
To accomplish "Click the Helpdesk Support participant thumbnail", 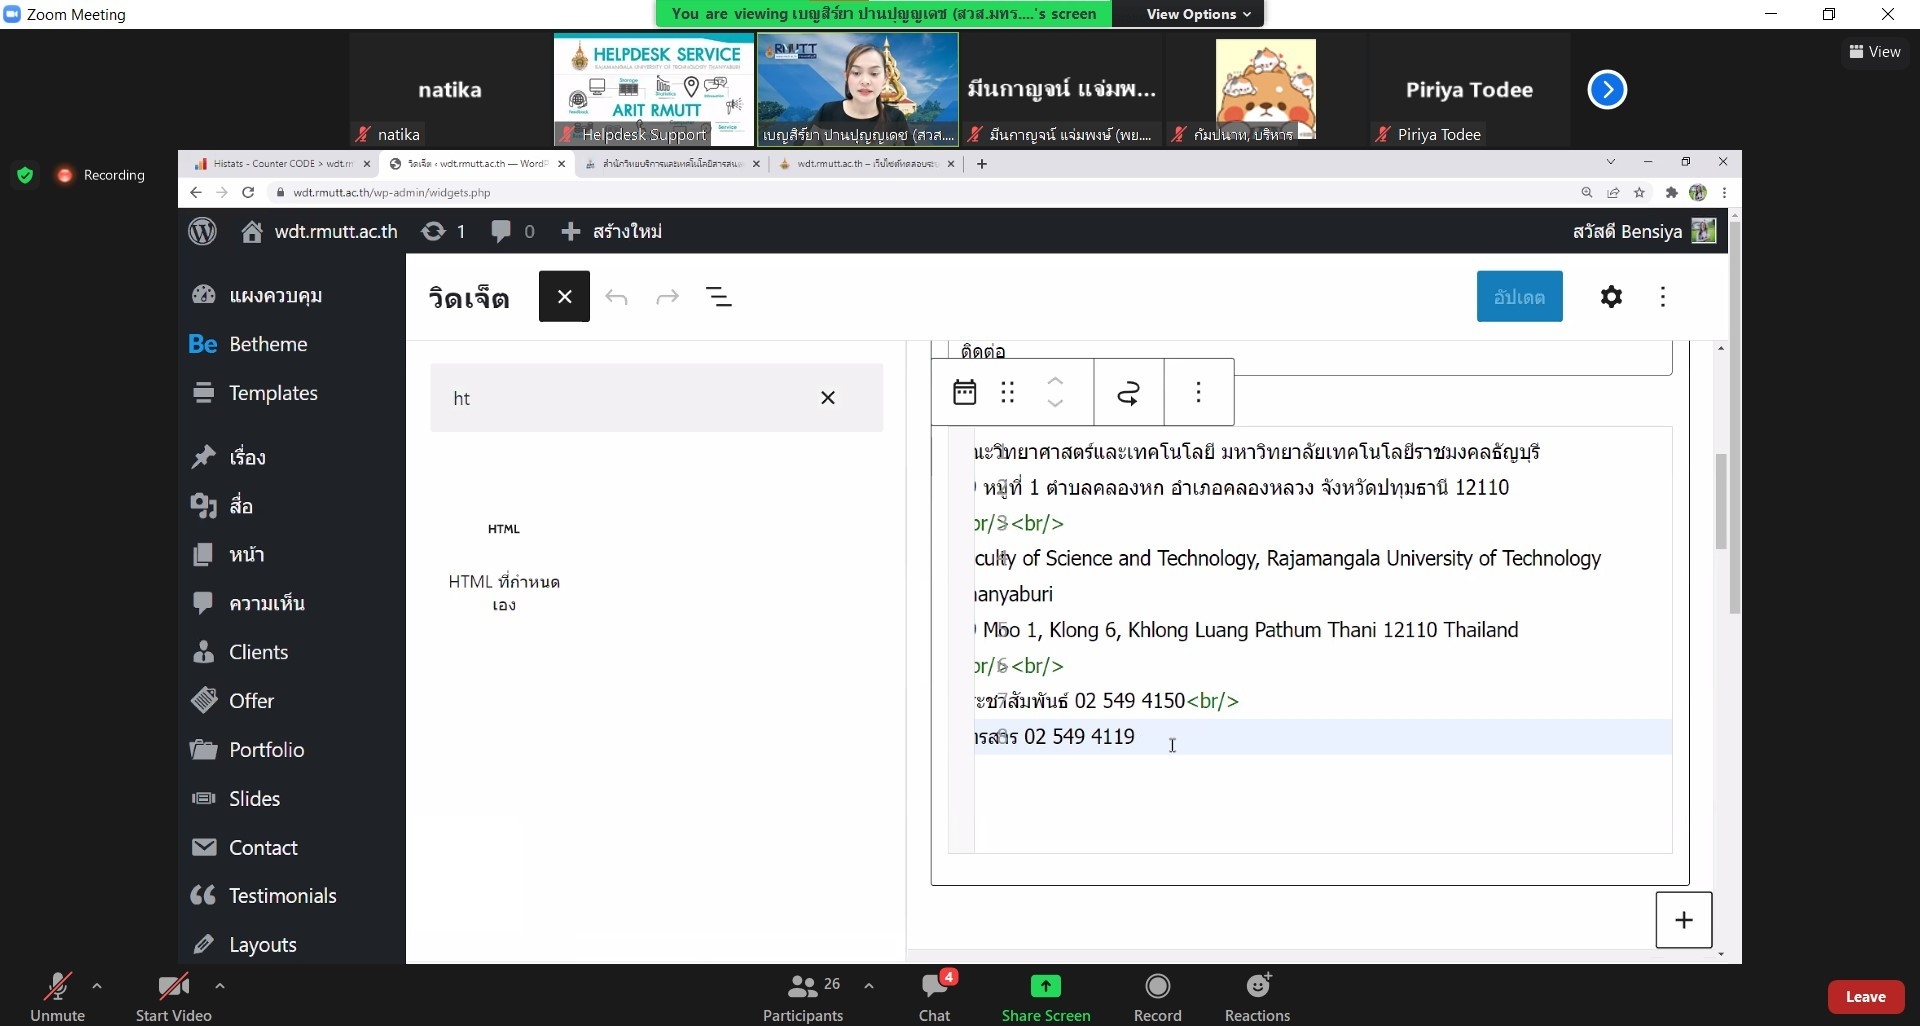I will (x=654, y=90).
